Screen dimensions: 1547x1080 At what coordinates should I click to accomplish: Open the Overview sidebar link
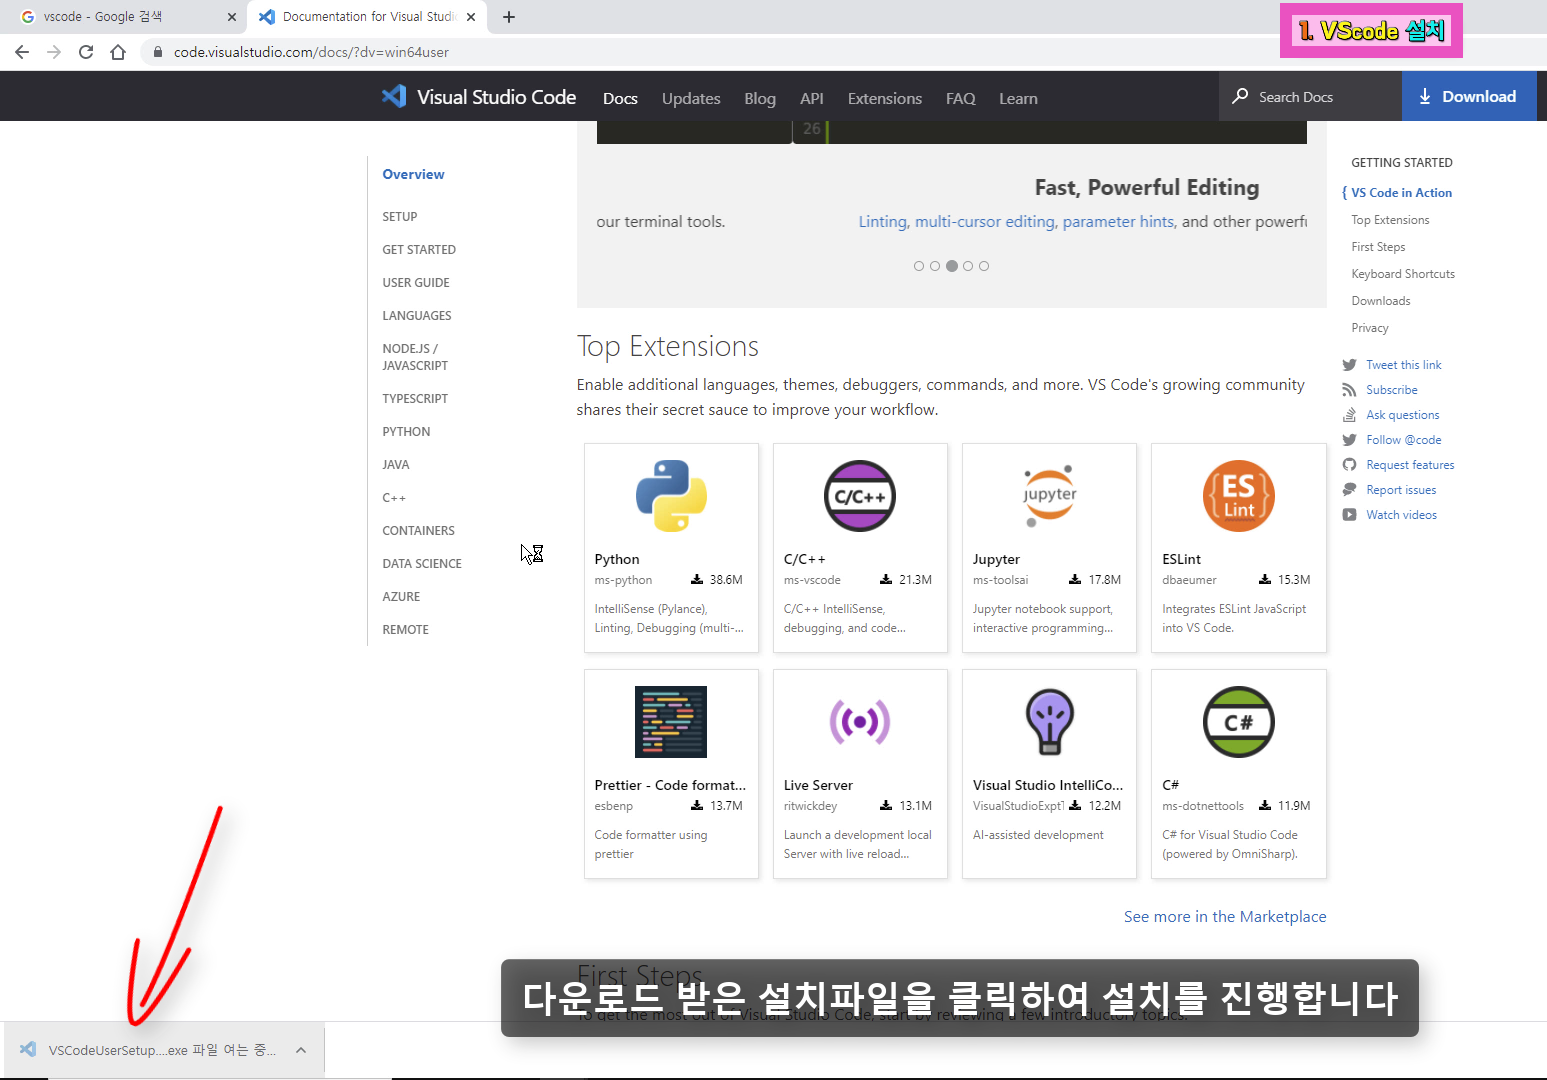point(413,174)
